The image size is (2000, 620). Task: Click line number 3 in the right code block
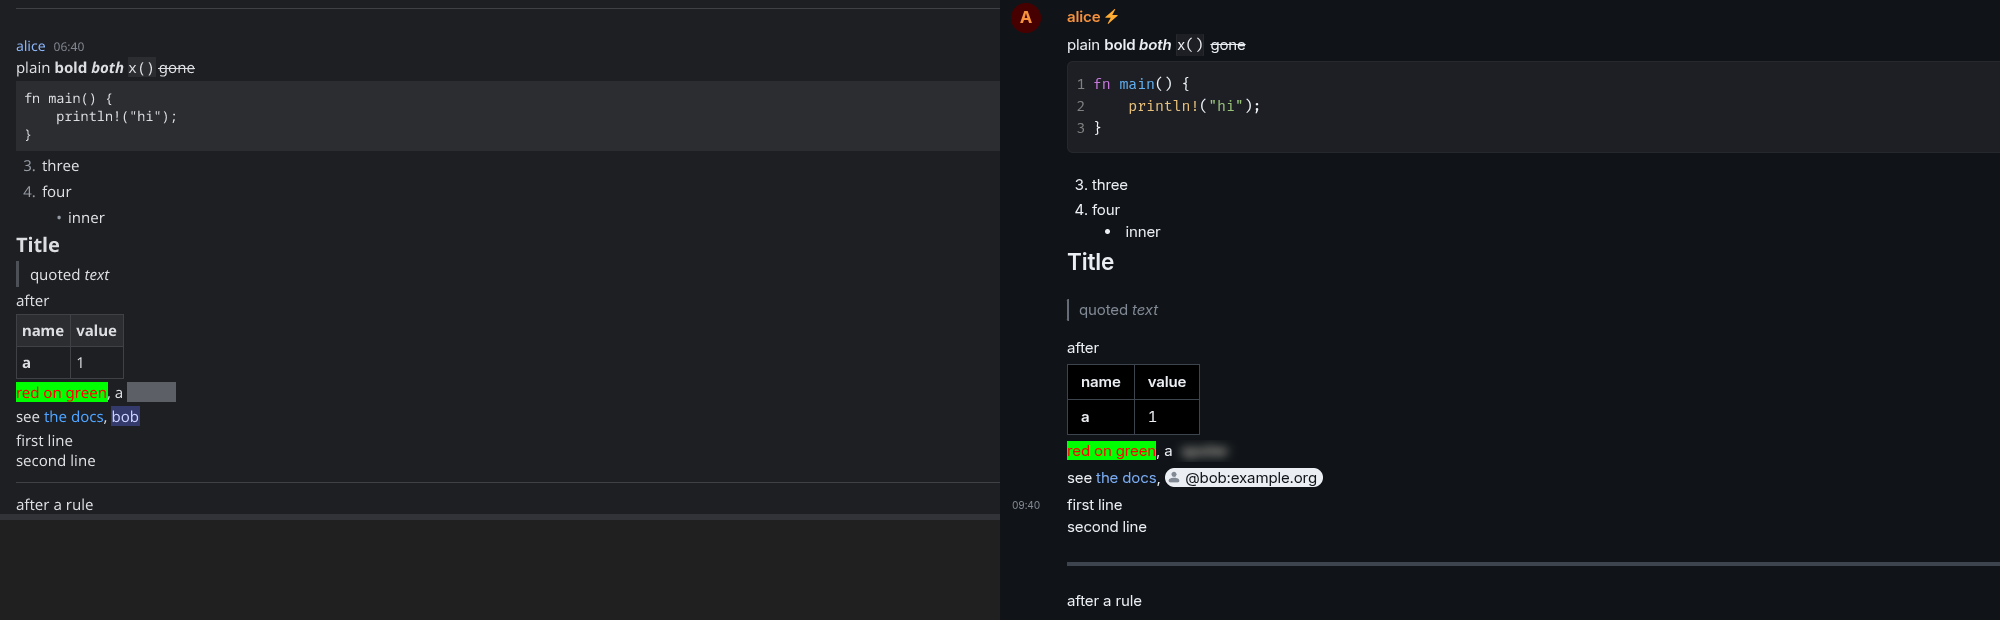[x=1080, y=128]
